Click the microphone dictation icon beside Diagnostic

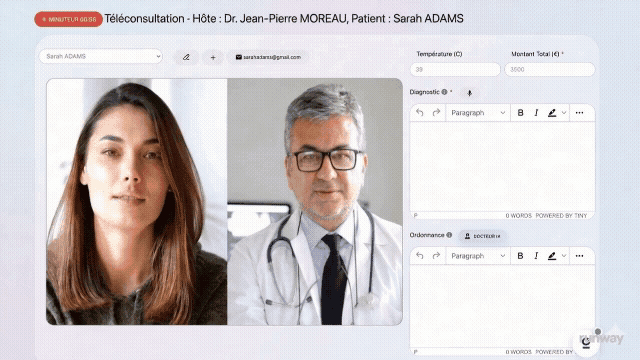469,93
